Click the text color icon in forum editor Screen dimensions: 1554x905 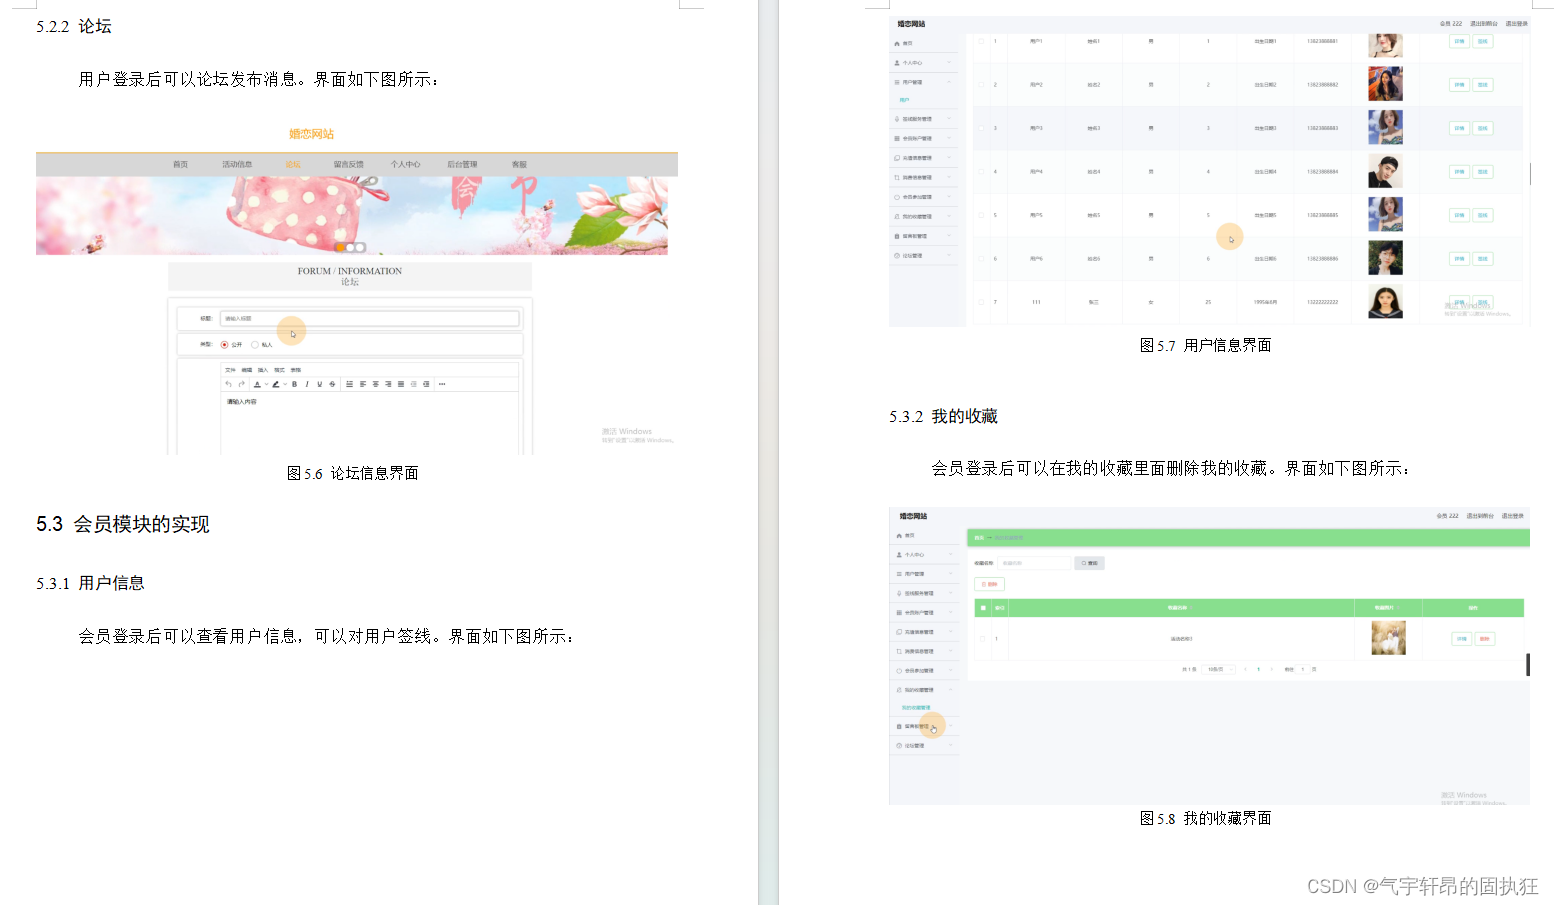[257, 384]
